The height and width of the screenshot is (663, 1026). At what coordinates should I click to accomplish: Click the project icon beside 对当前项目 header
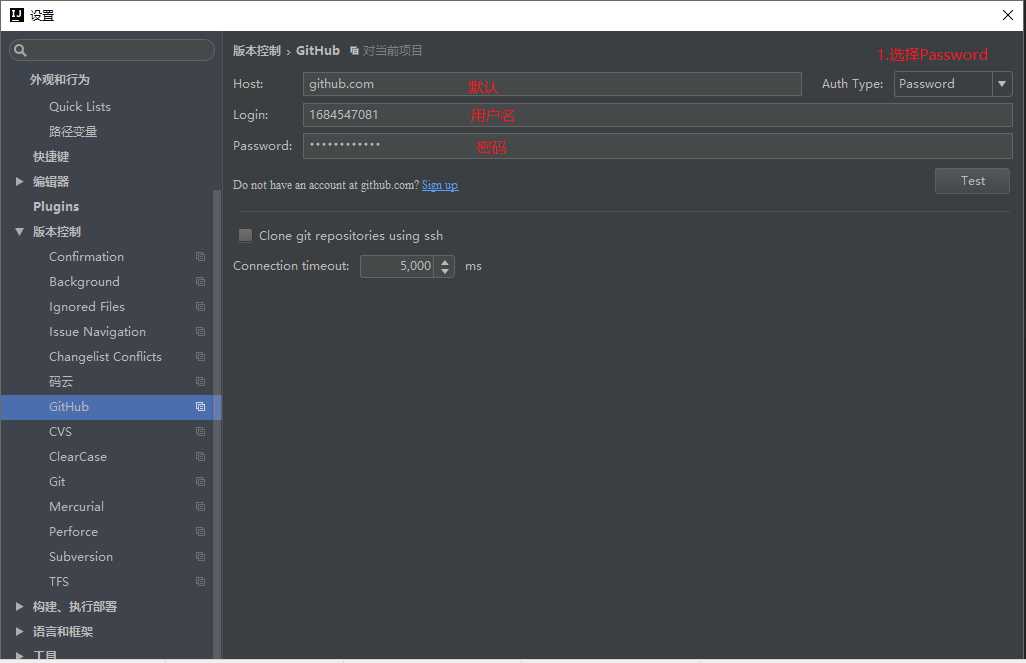(x=354, y=50)
